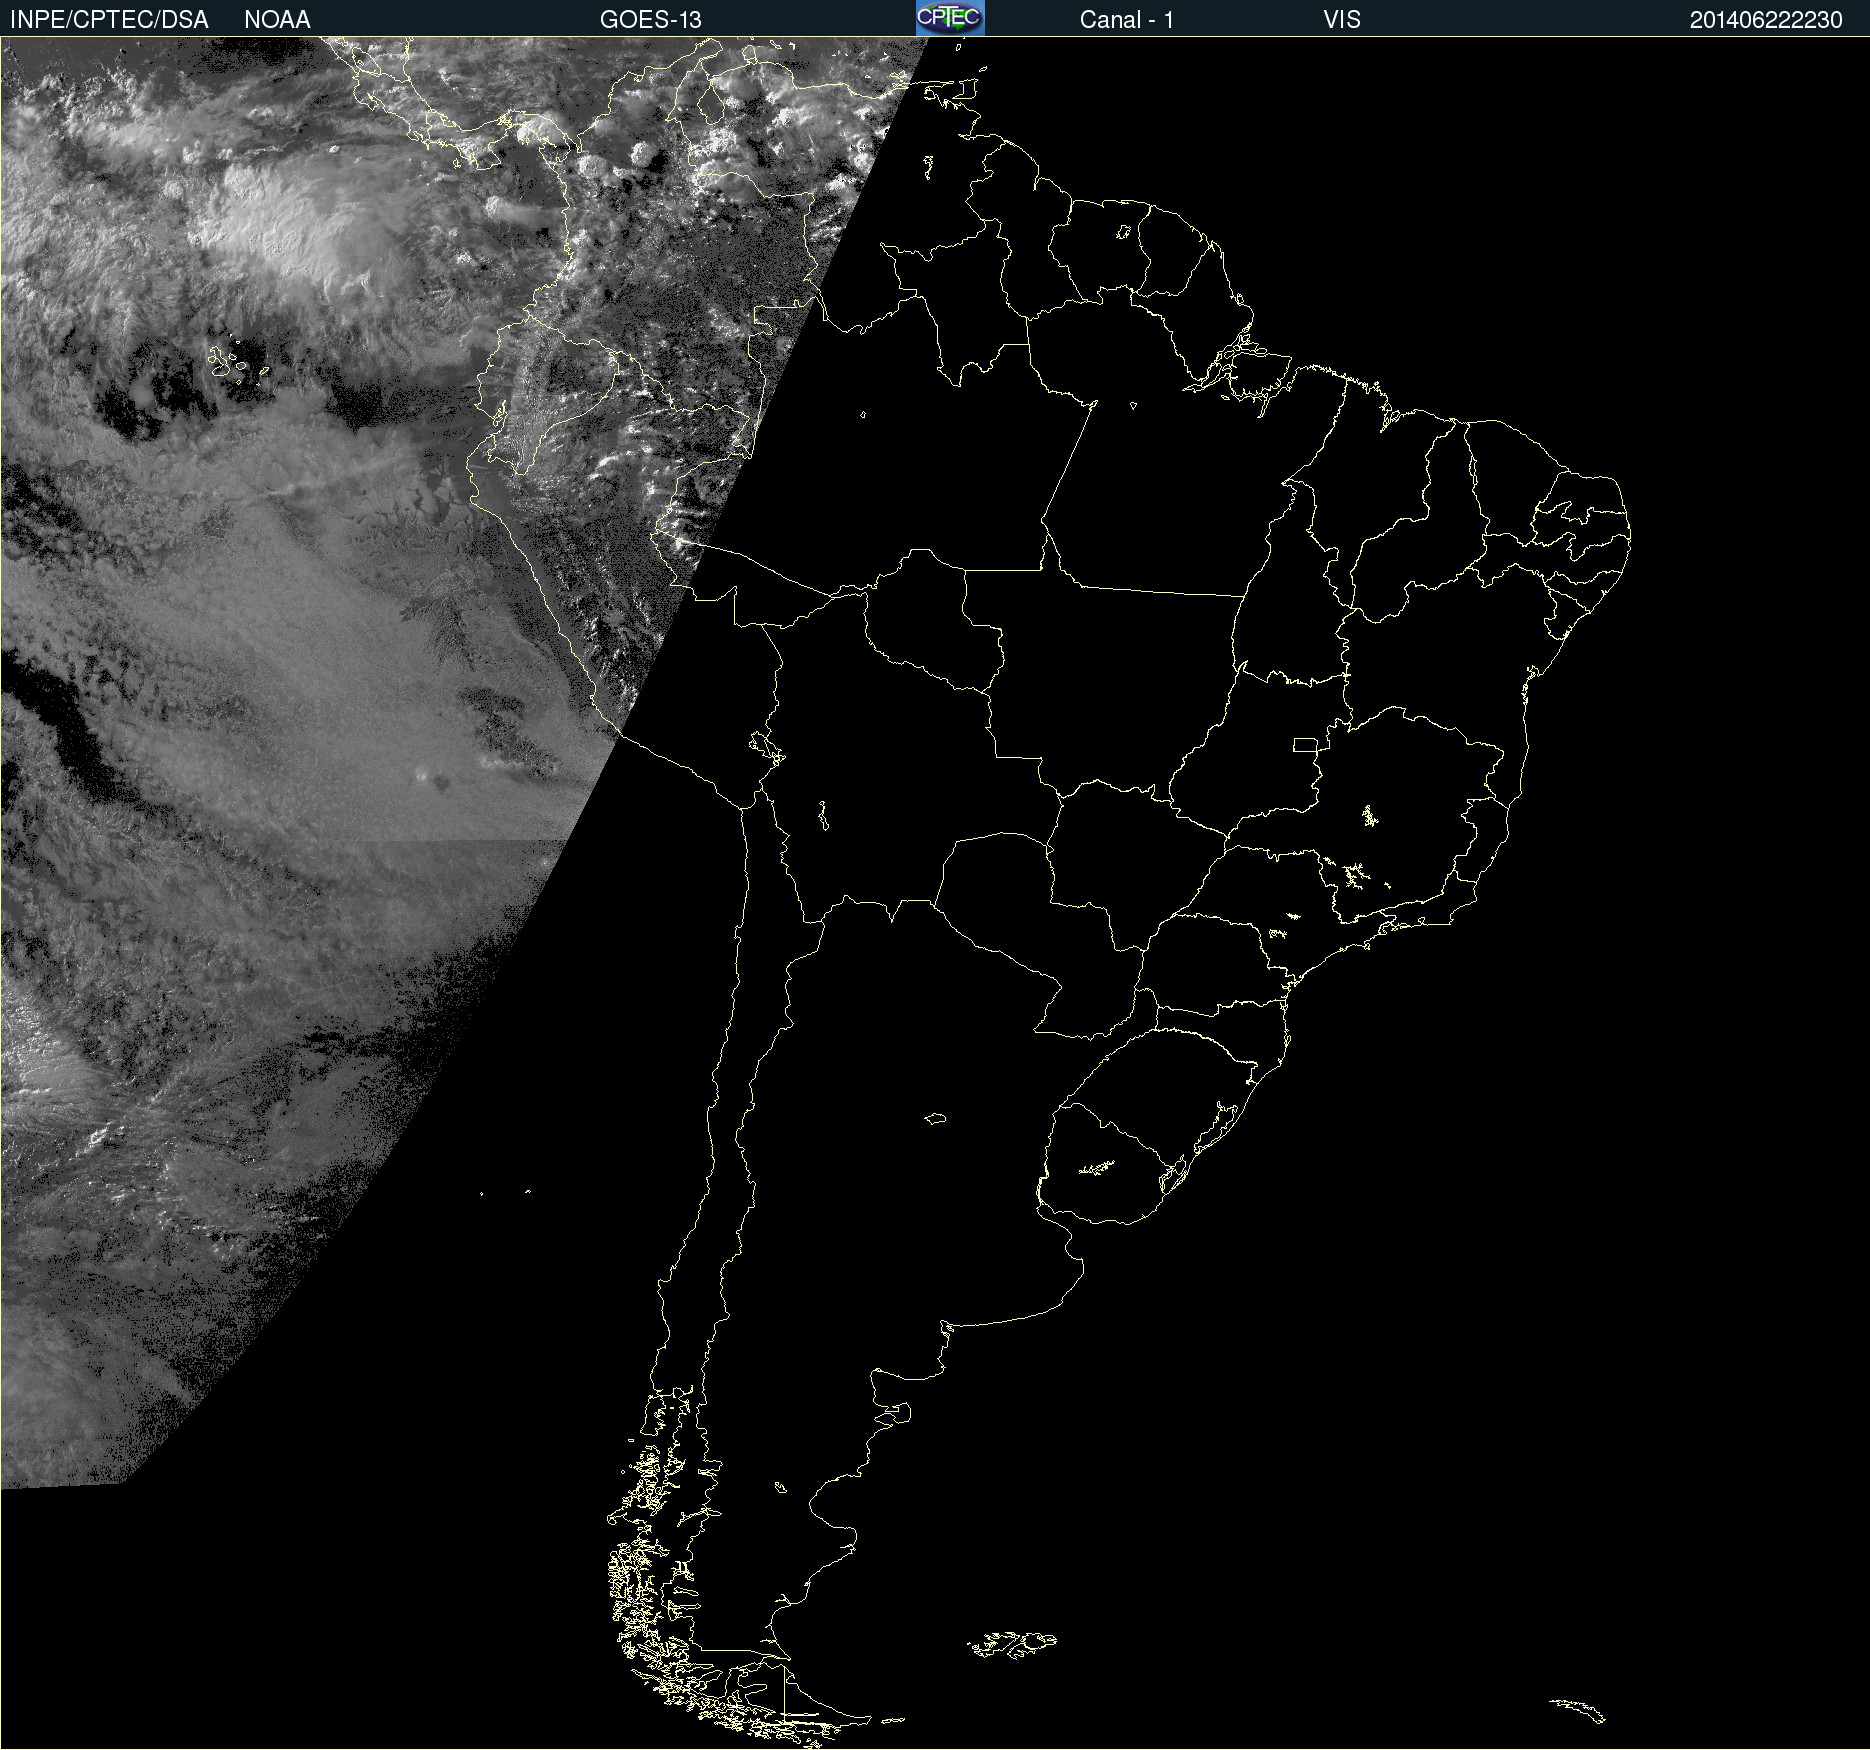Click the NOAA label in header
This screenshot has width=1870, height=1750.
click(x=277, y=20)
